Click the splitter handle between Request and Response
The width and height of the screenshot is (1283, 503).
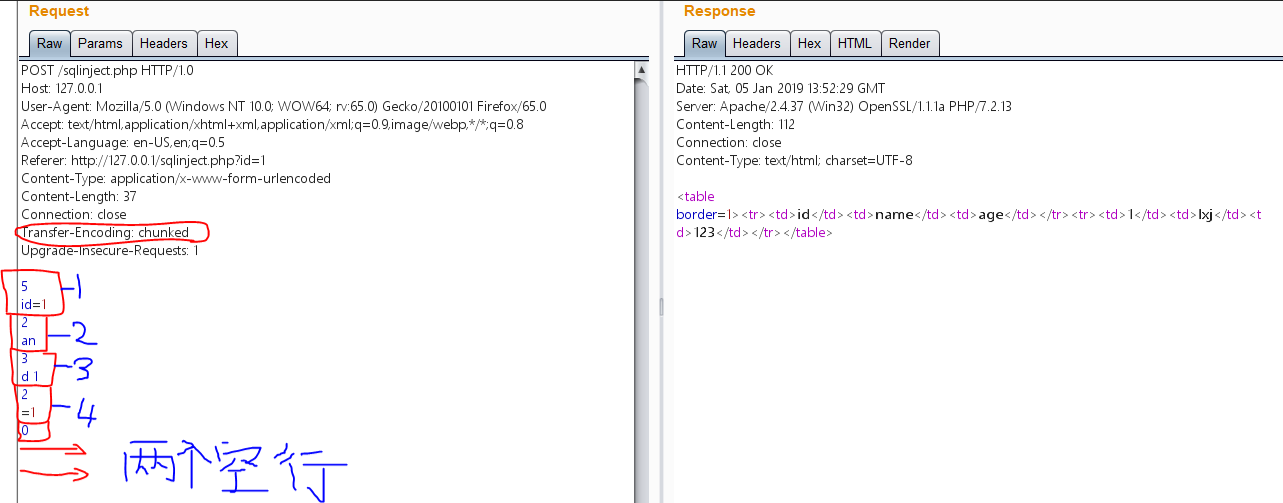[660, 306]
